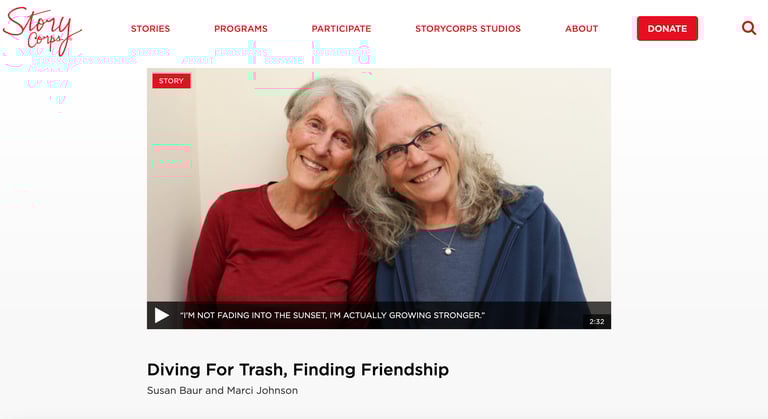768x419 pixels.
Task: Click the faded ghost DONATE text below nav
Action: (284, 60)
